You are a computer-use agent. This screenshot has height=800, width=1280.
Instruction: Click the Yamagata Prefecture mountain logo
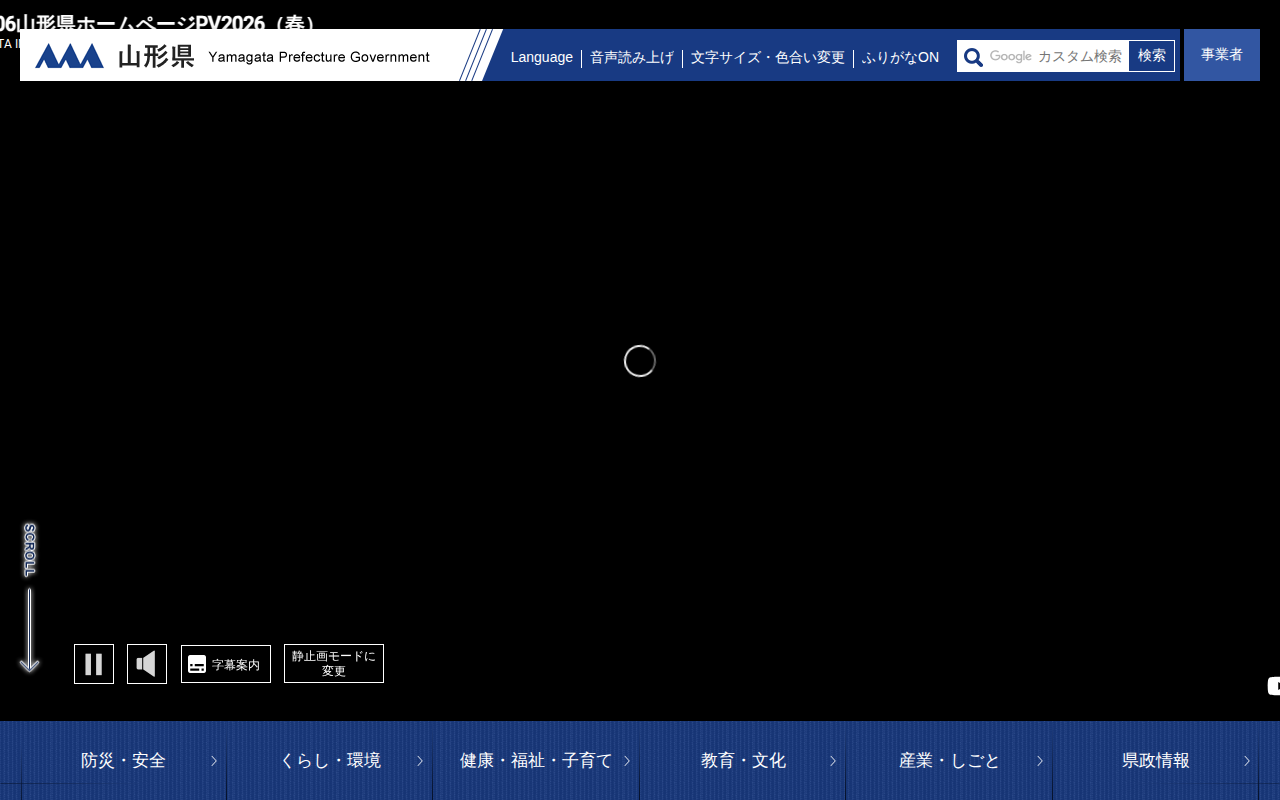click(69, 56)
